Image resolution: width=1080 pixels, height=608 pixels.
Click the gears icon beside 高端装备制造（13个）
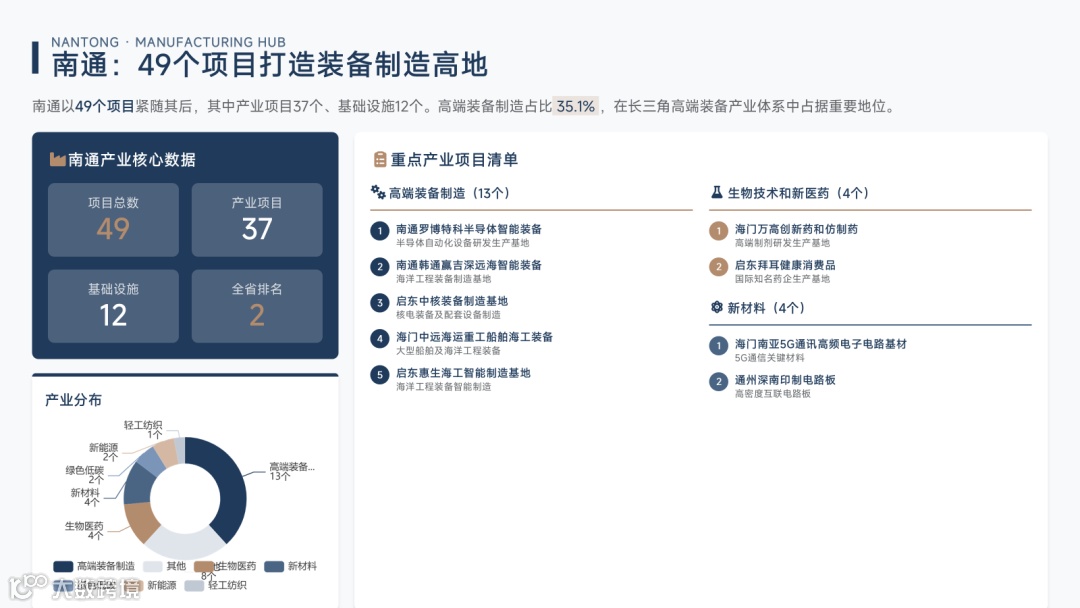tap(378, 192)
